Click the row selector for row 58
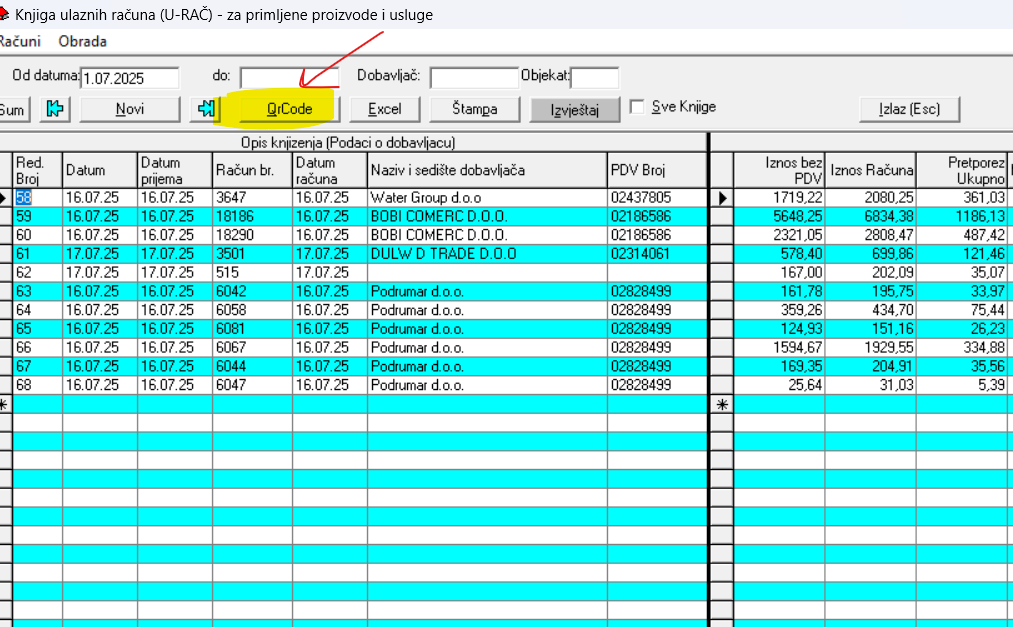1013x627 pixels. click(5, 198)
